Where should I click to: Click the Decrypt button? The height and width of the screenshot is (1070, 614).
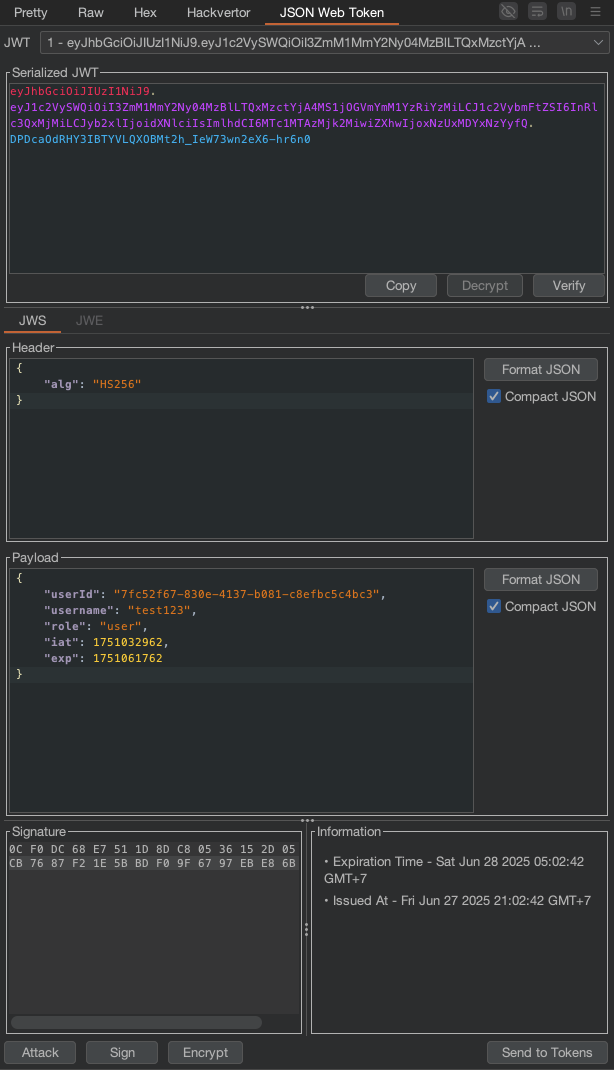coord(484,286)
